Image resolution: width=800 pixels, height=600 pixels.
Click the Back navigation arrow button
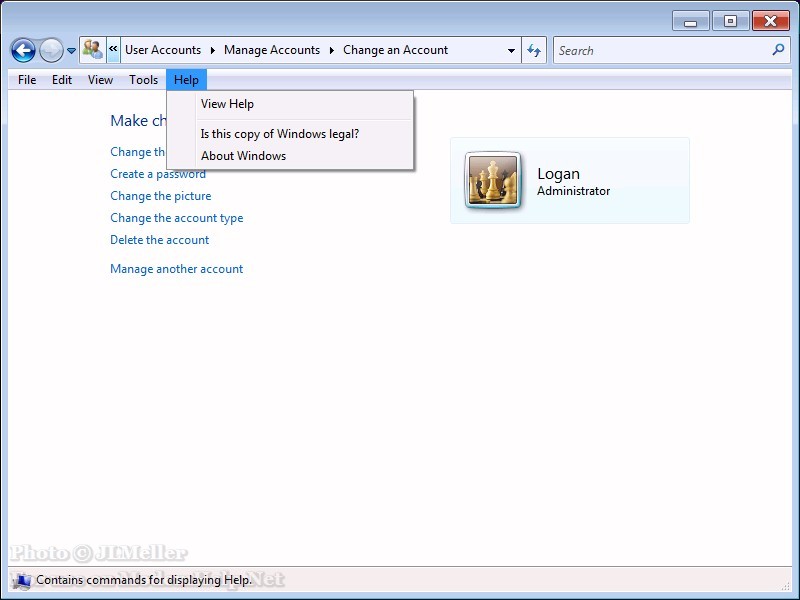[x=23, y=50]
